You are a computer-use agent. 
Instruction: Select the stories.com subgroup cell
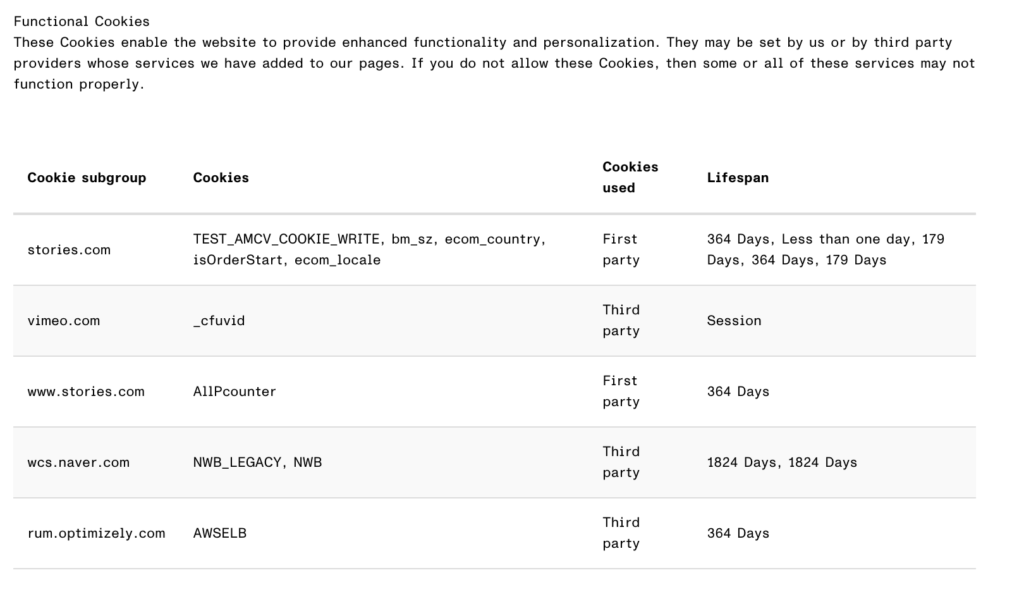[x=69, y=250]
